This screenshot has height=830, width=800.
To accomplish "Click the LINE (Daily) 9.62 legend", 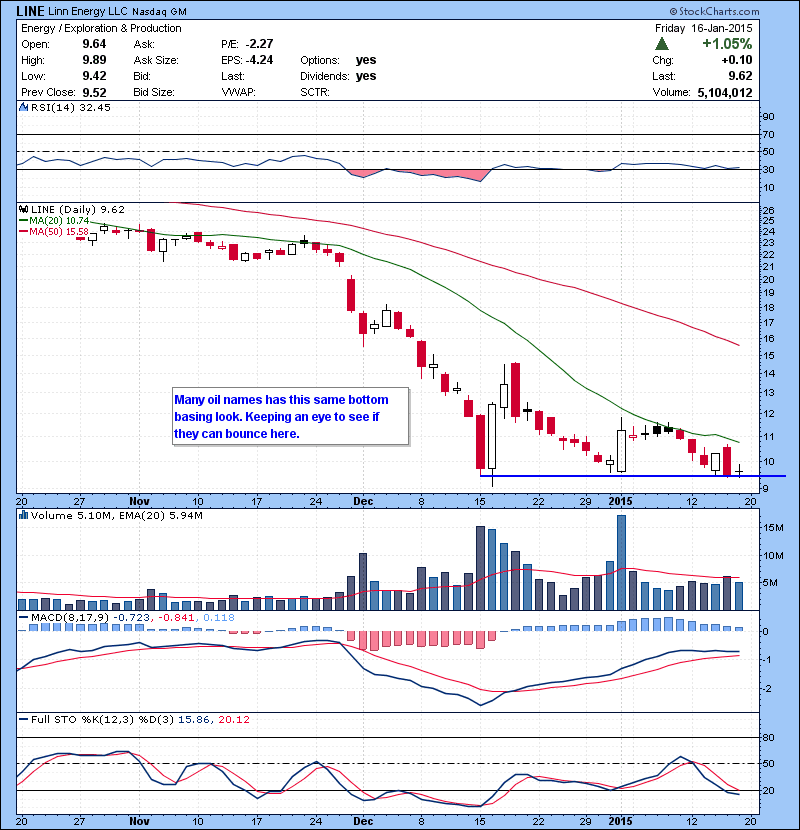I will click(x=78, y=210).
